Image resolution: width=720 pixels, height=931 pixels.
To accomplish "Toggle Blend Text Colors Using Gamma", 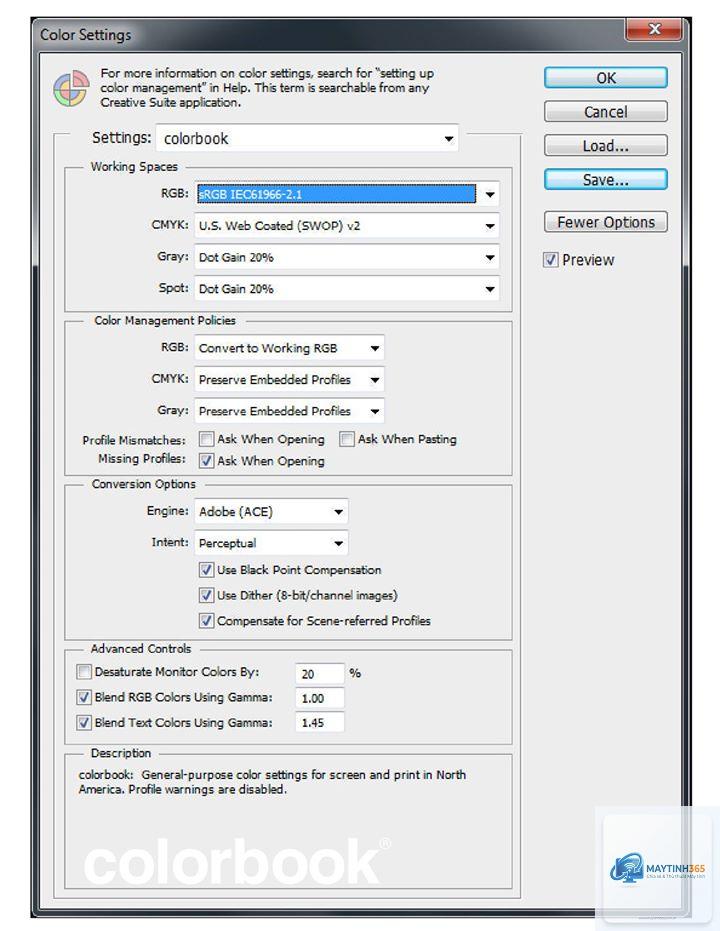I will pyautogui.click(x=84, y=723).
